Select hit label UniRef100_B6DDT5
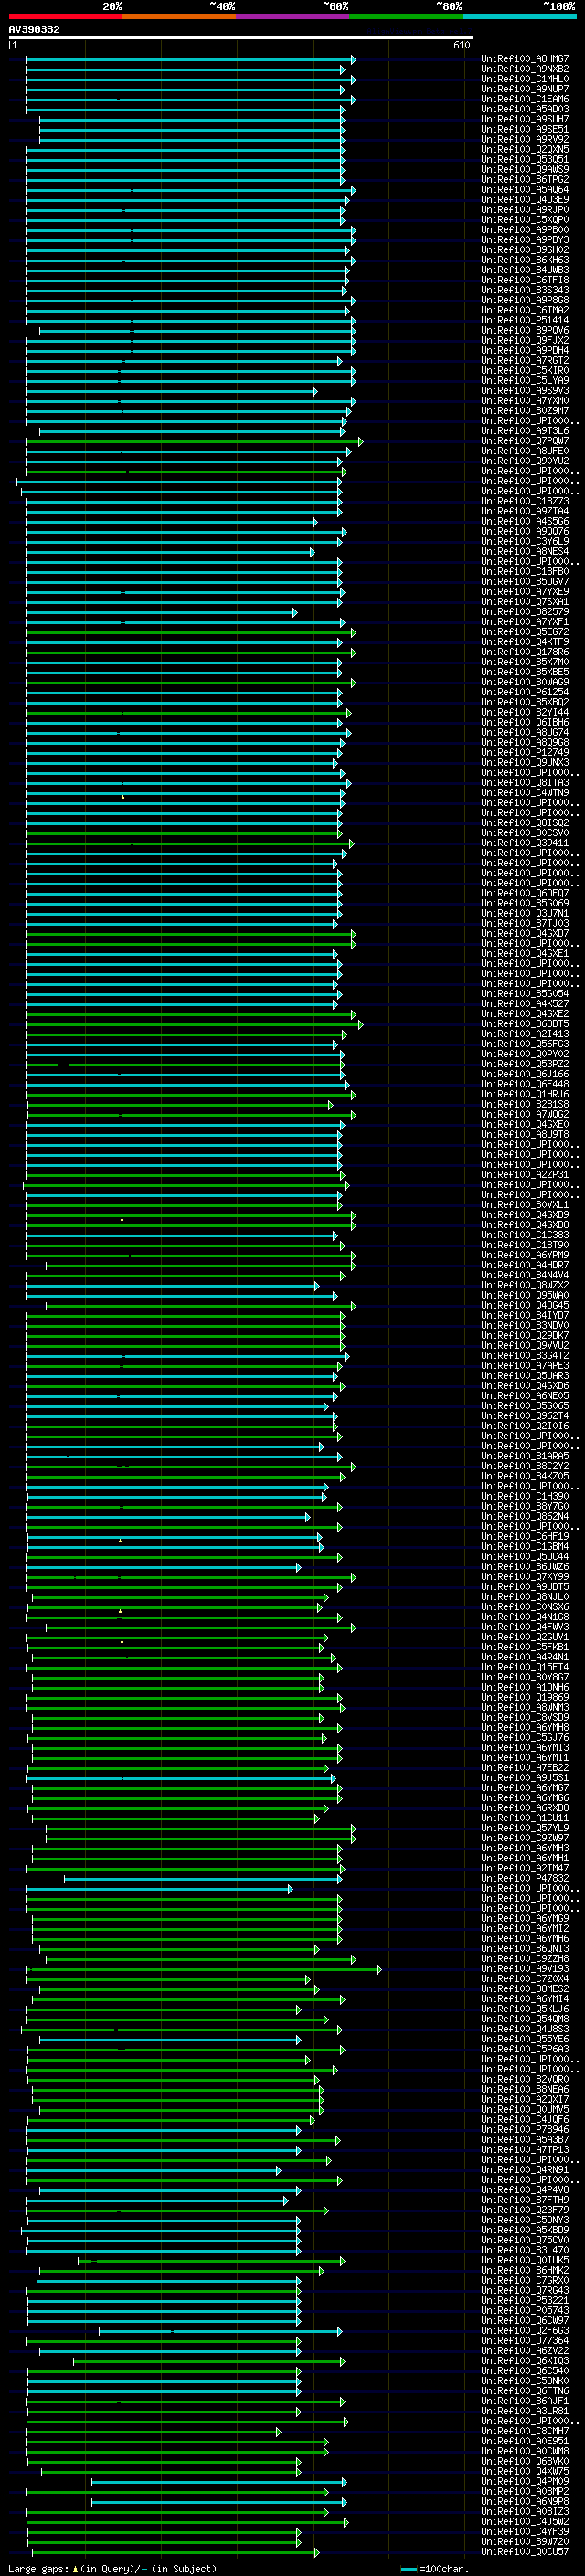Screen dimensions: 585x2576 tap(525, 1024)
